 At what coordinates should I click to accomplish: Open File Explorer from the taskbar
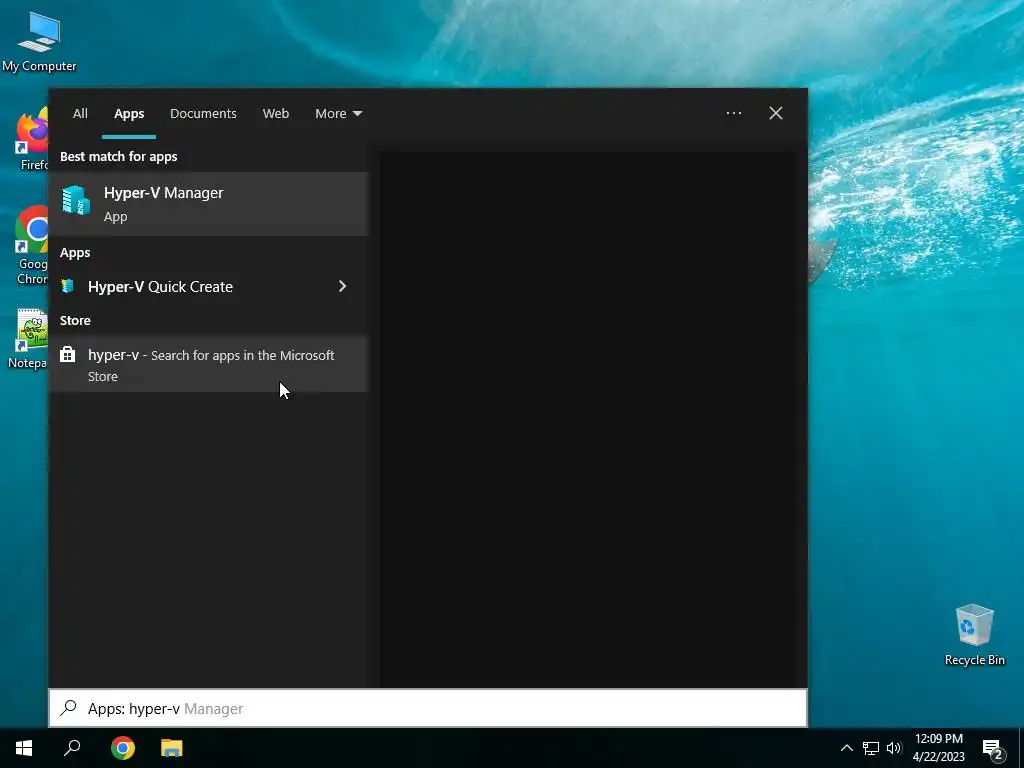point(172,748)
